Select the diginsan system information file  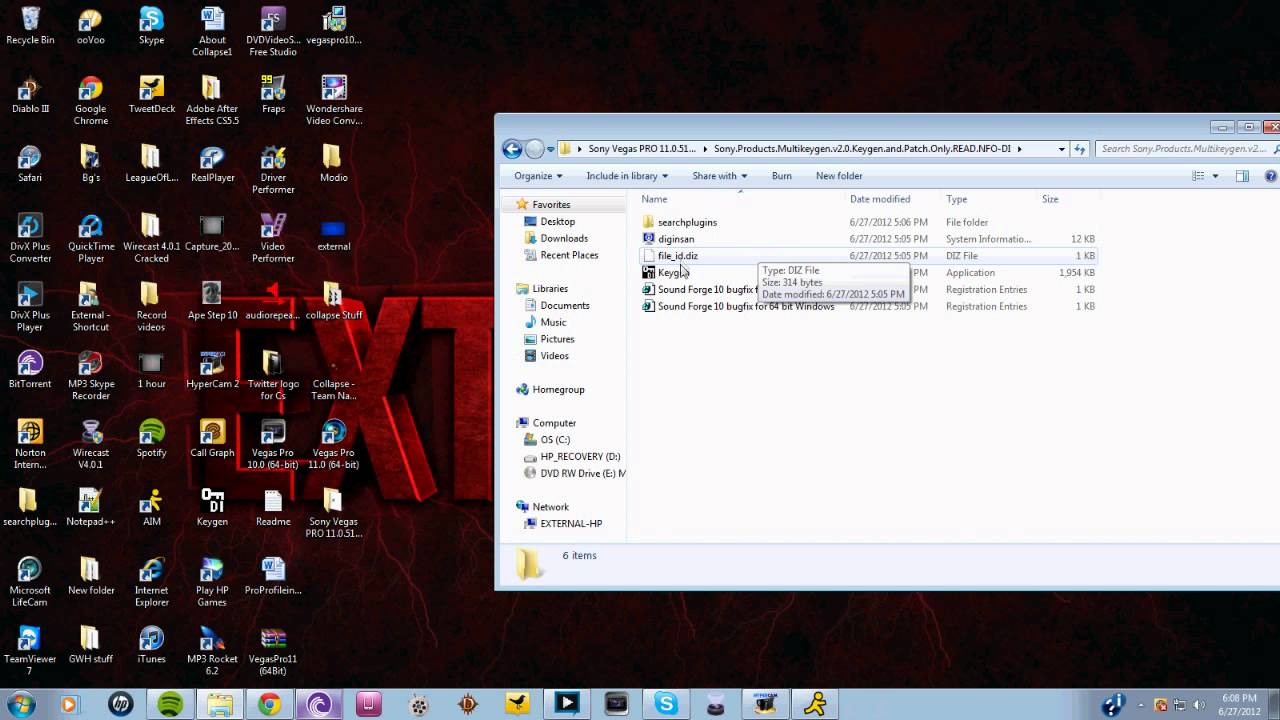point(676,239)
